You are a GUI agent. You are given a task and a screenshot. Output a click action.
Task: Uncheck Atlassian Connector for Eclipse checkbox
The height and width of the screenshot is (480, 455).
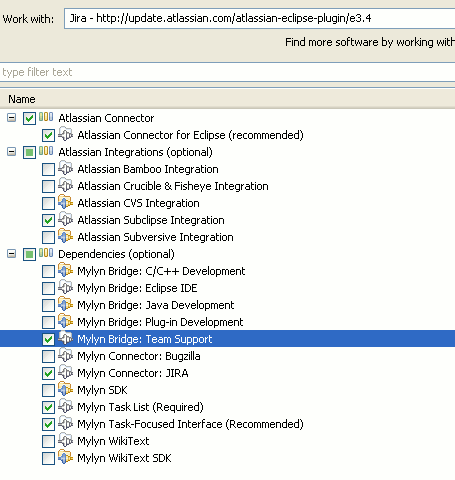(48, 135)
